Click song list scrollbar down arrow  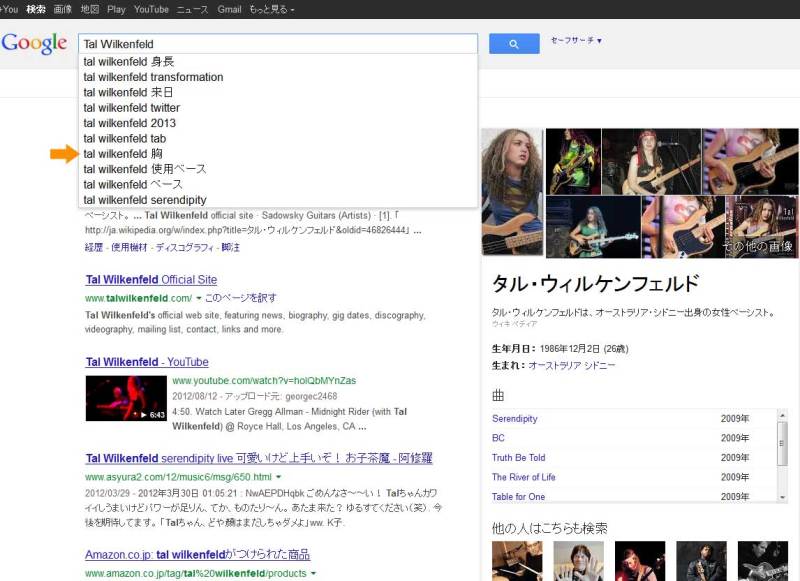(x=782, y=497)
